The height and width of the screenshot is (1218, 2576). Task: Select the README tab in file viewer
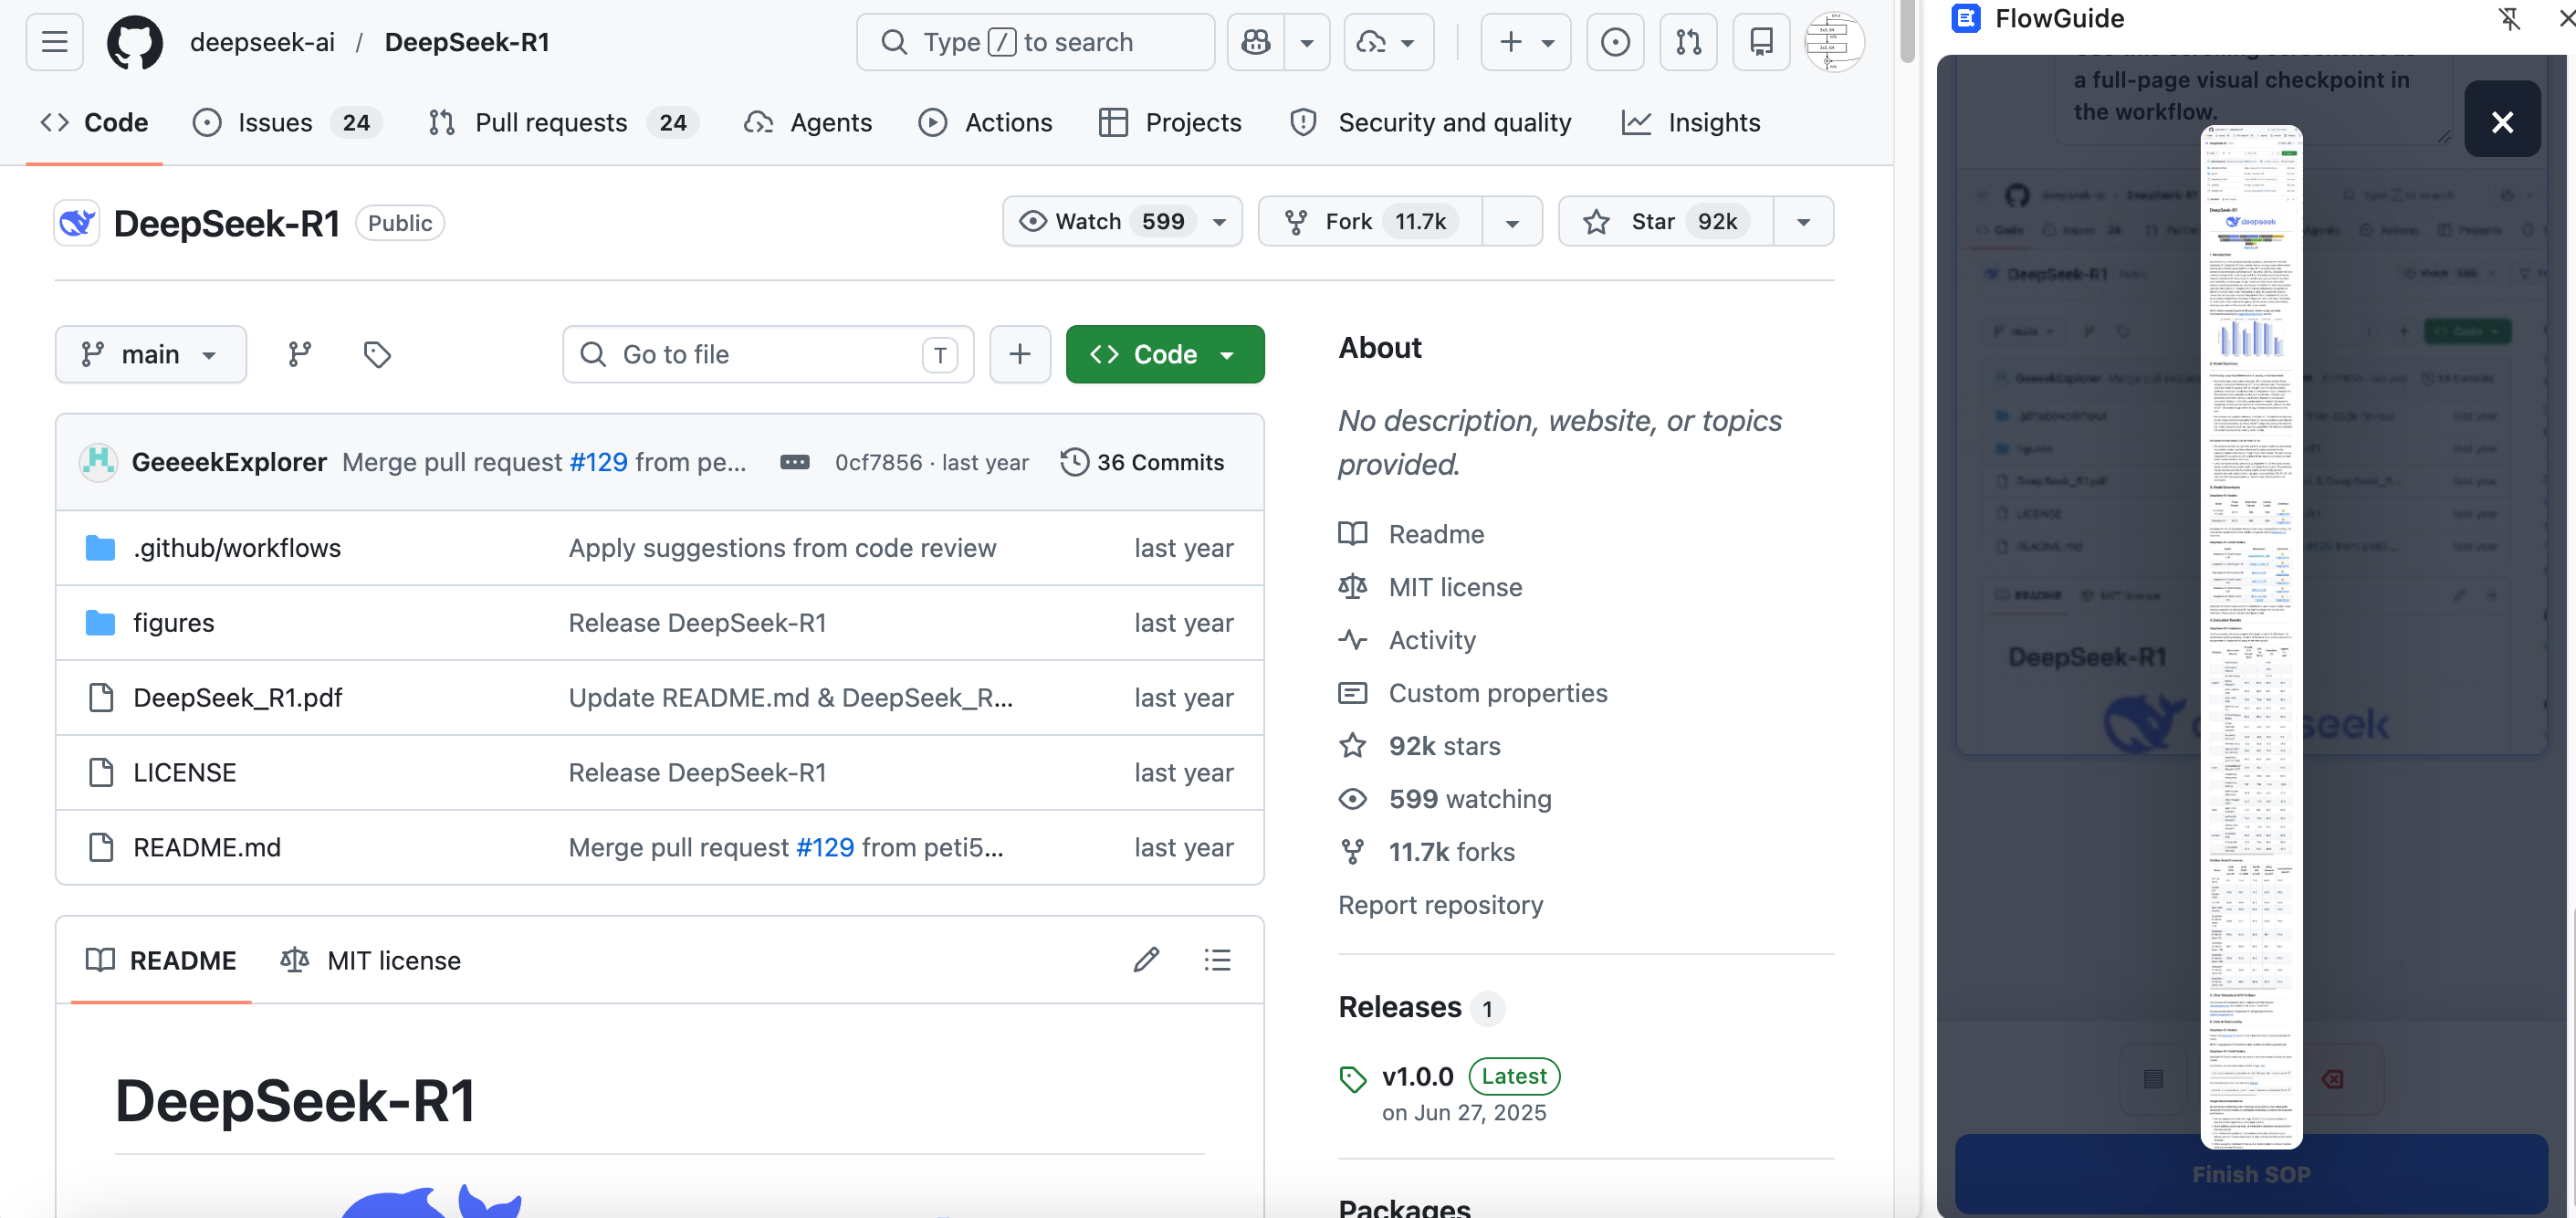[161, 960]
